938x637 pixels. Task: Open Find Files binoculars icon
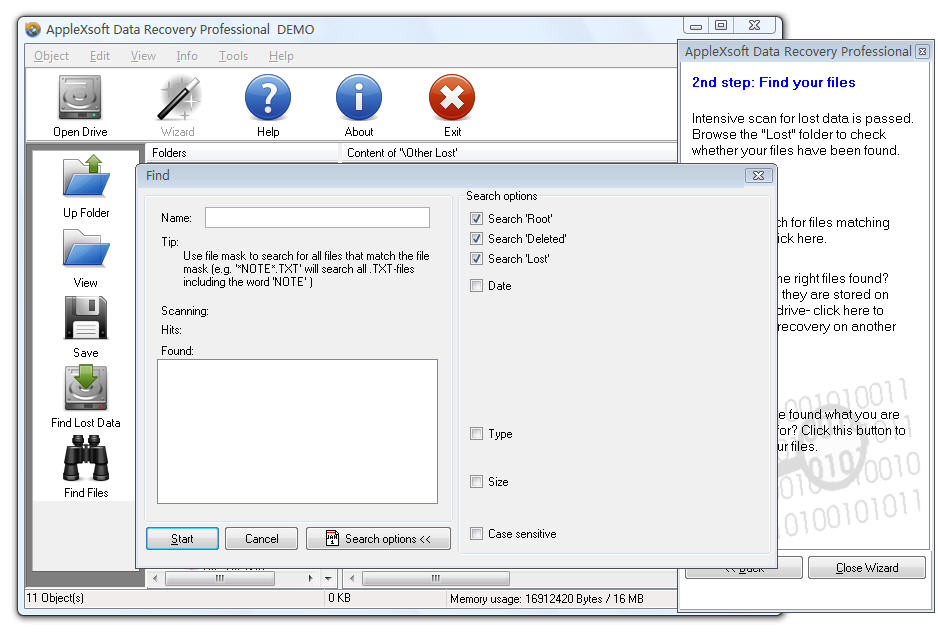(86, 458)
